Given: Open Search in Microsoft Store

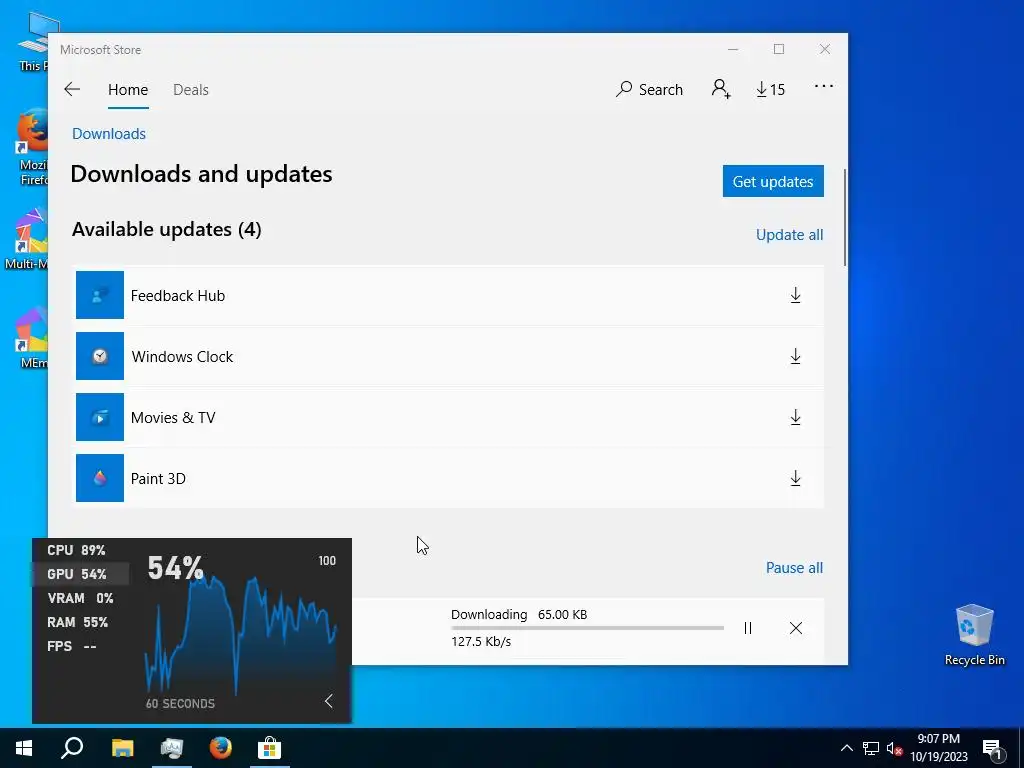Looking at the screenshot, I should 649,89.
